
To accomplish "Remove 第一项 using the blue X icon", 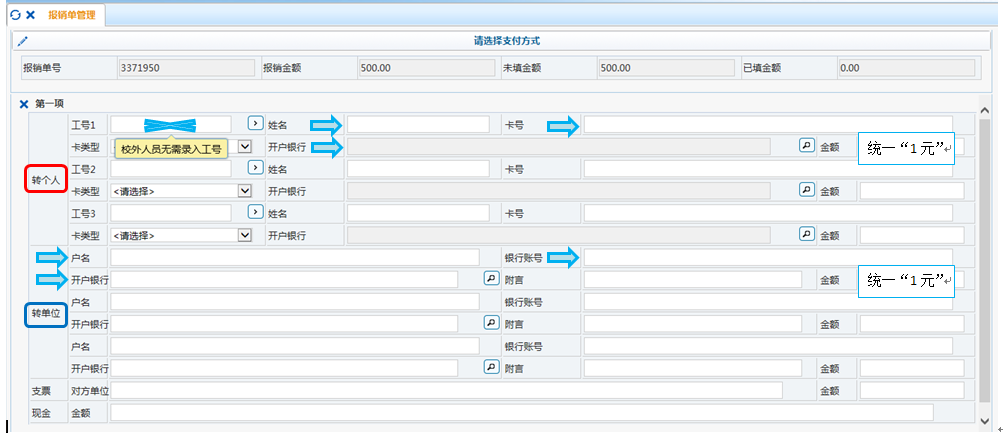I will [24, 103].
